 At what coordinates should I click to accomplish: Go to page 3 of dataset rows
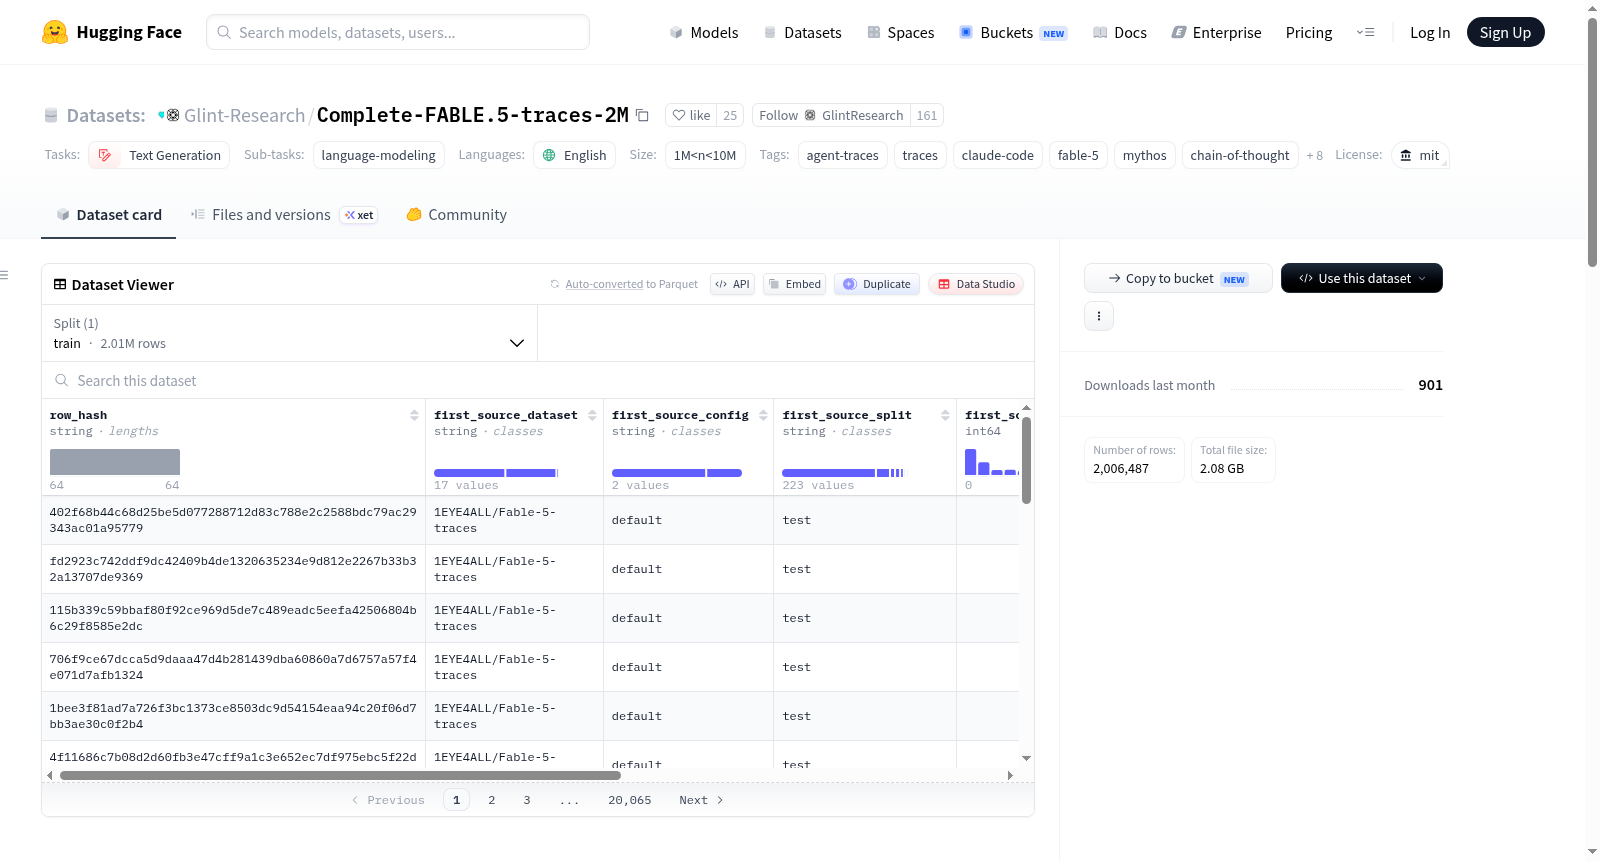pos(527,800)
